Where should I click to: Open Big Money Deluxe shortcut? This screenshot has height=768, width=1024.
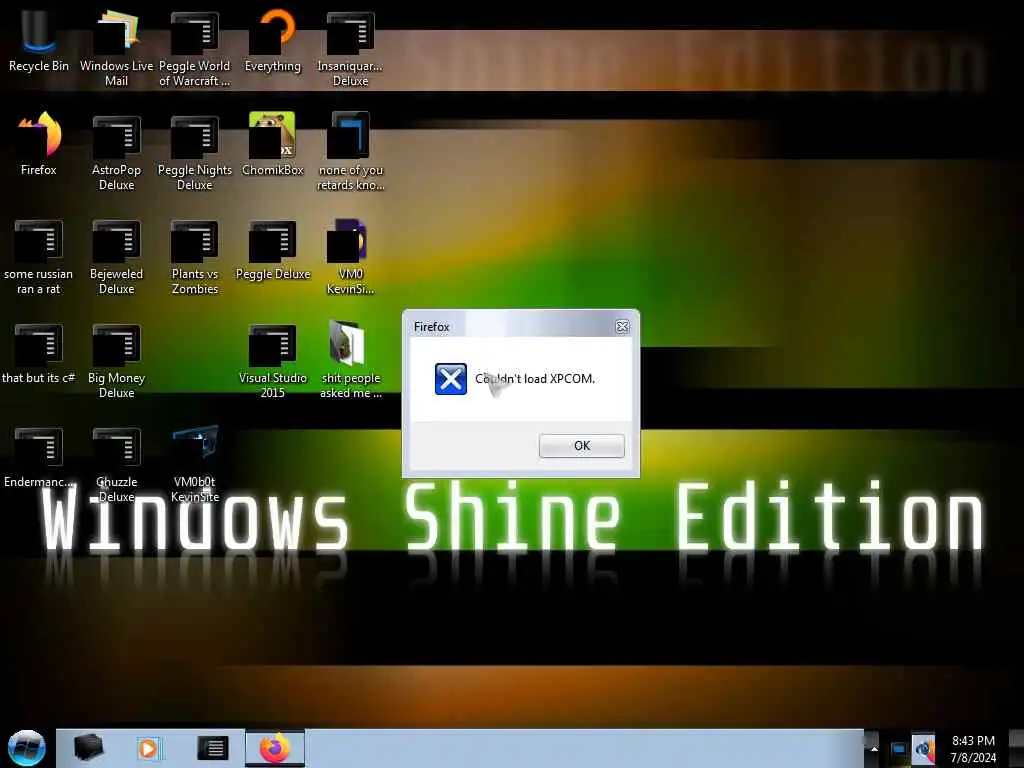(x=116, y=359)
